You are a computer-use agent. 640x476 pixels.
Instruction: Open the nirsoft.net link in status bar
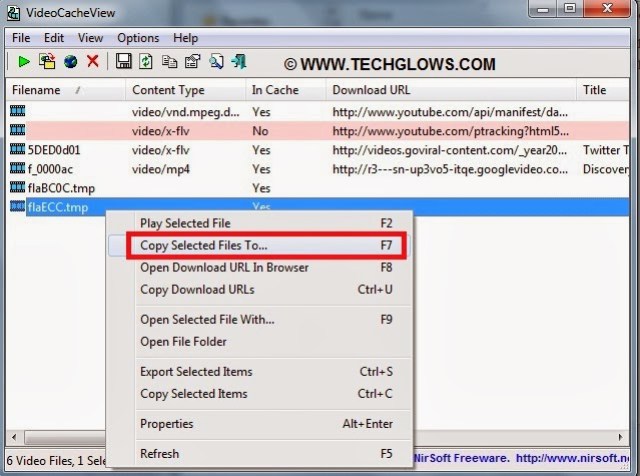pyautogui.click(x=573, y=458)
